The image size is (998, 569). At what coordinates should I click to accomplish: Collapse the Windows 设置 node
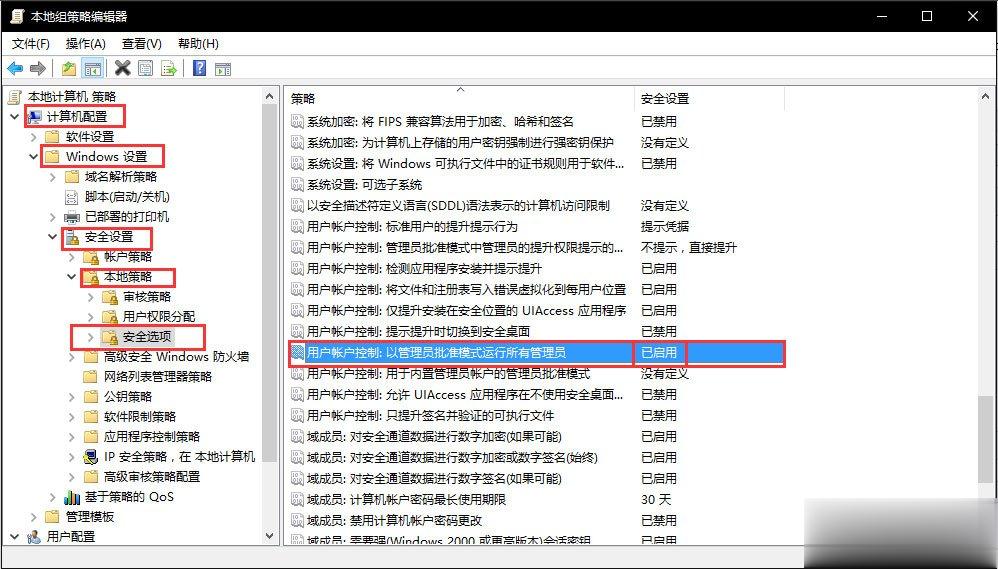tap(34, 157)
